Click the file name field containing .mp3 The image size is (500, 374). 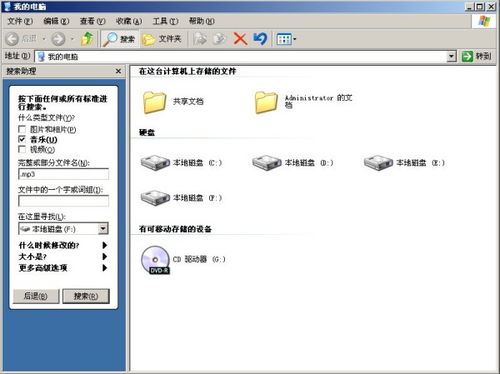coord(63,174)
